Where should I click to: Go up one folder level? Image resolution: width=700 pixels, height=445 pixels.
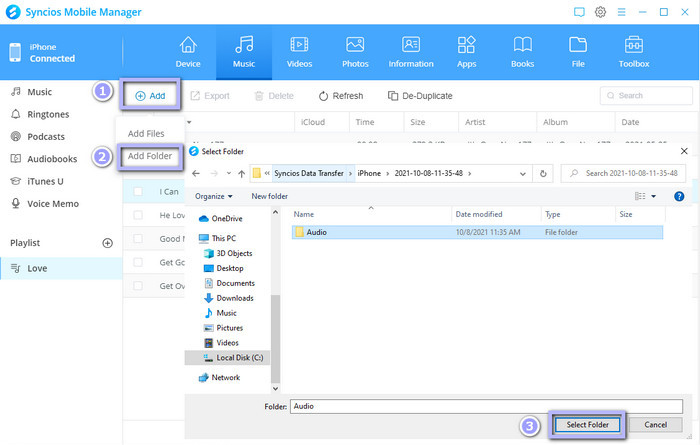242,174
